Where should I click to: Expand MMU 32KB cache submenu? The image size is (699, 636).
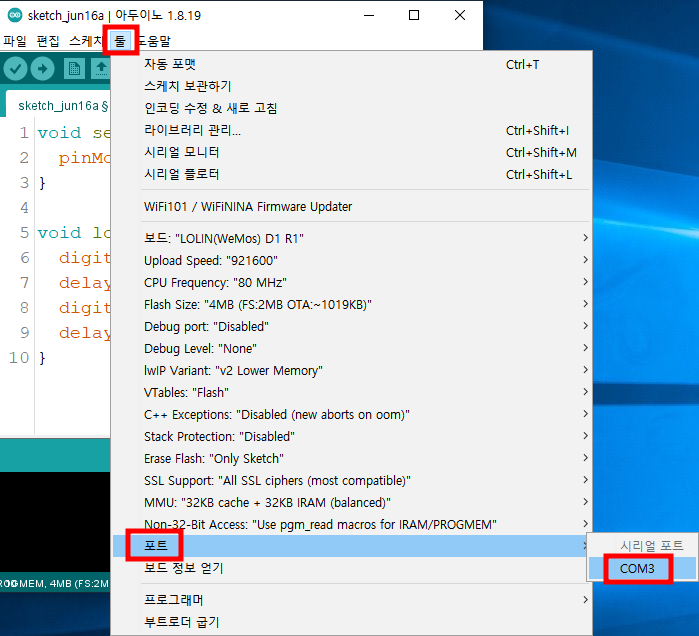click(x=351, y=502)
